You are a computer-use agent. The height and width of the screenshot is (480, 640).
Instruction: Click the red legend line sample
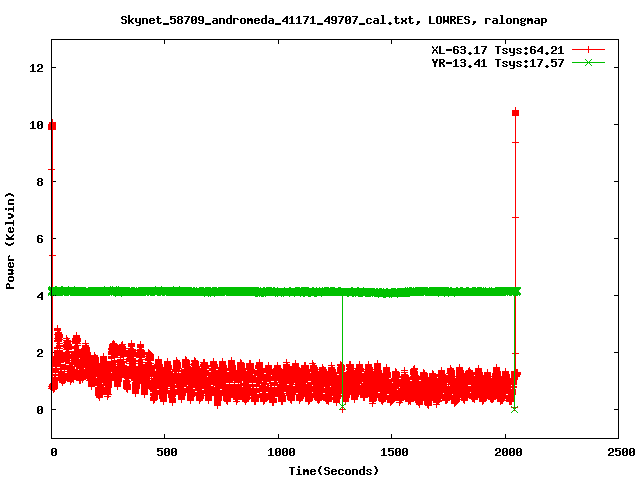(x=588, y=50)
